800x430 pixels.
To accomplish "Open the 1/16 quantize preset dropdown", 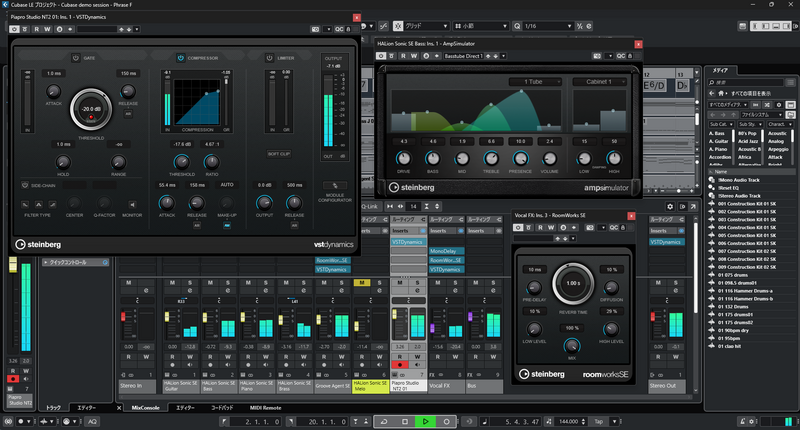I will (x=547, y=26).
